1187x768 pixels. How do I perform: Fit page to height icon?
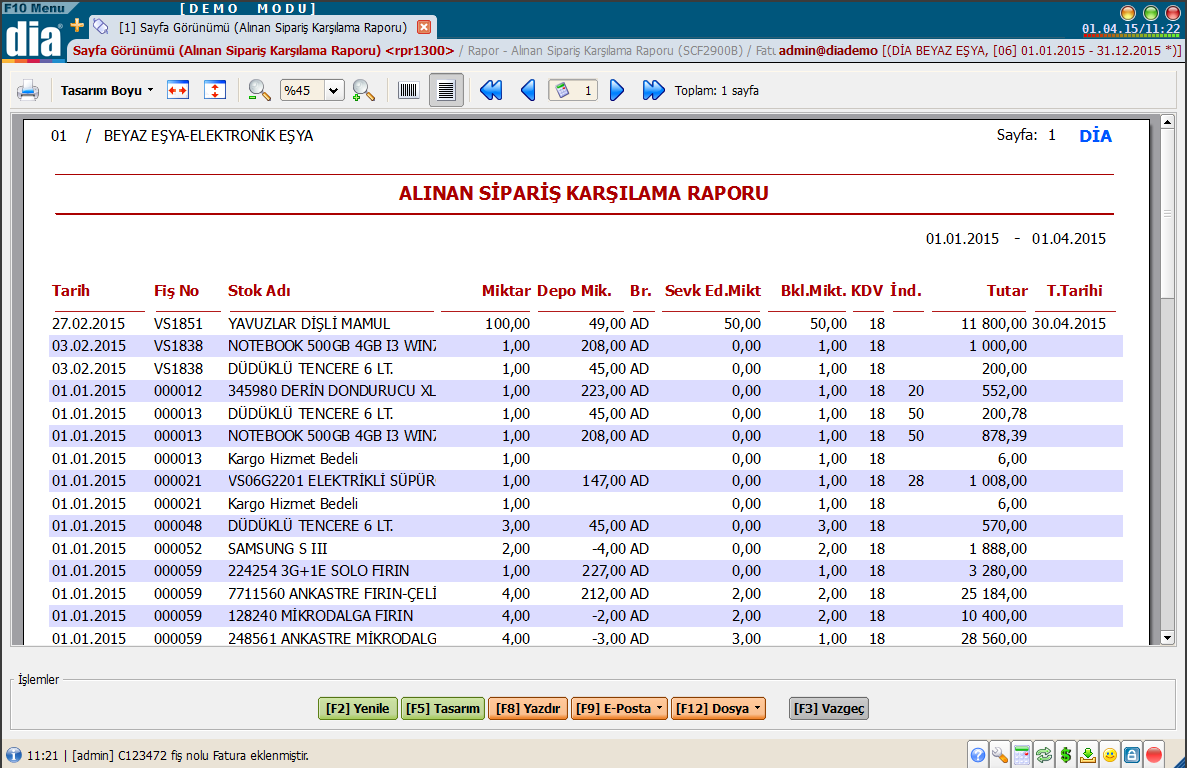coord(215,90)
